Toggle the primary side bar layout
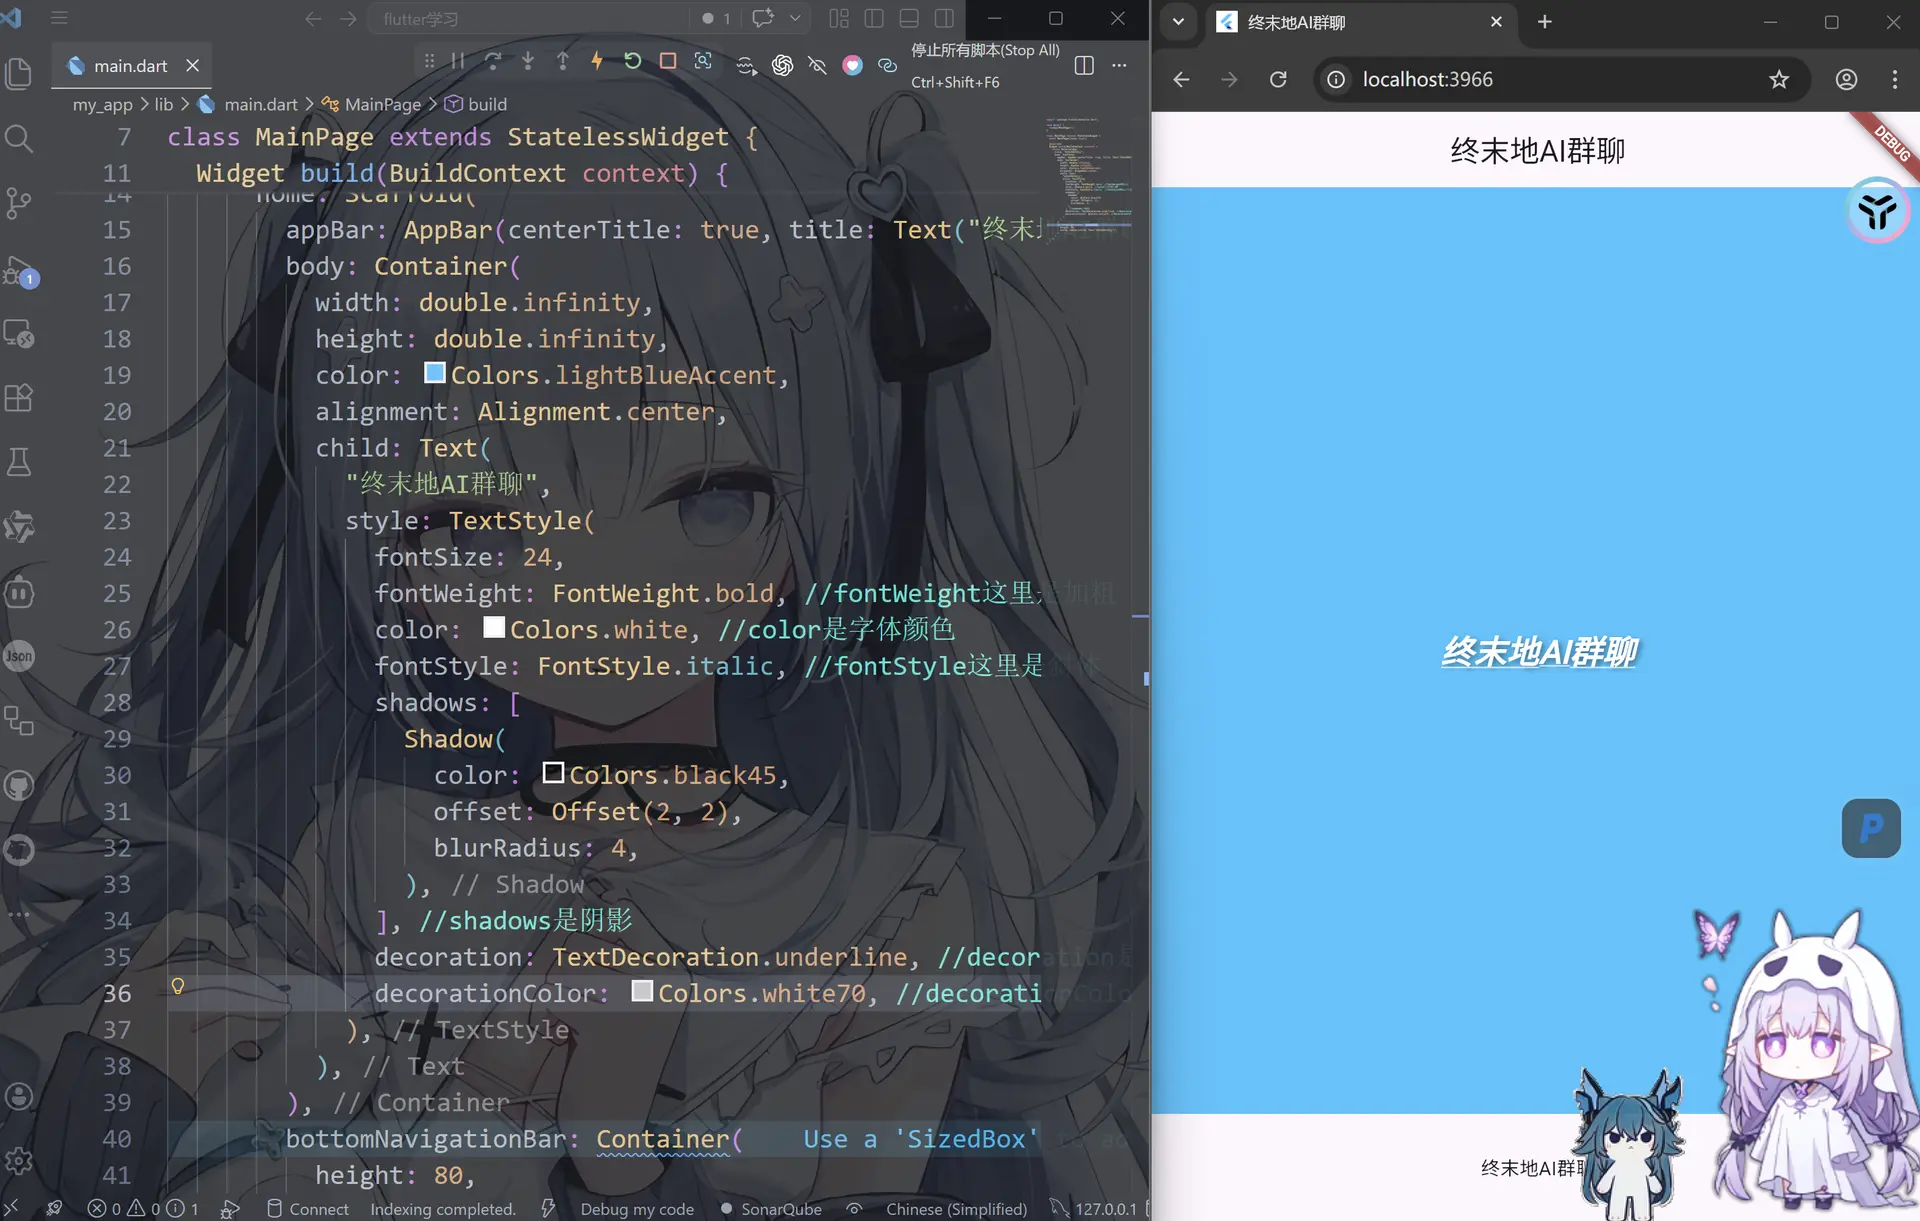The image size is (1920, 1221). click(x=874, y=18)
